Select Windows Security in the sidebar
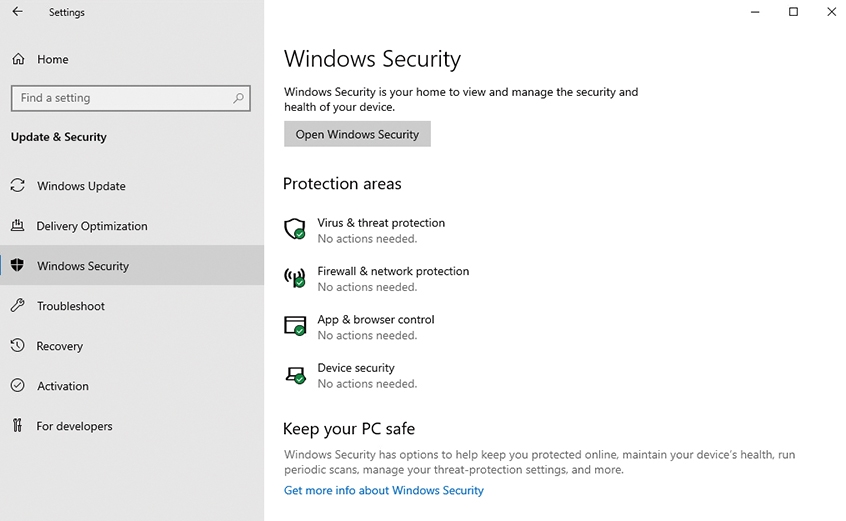Viewport: 846px width, 521px height. coord(132,265)
